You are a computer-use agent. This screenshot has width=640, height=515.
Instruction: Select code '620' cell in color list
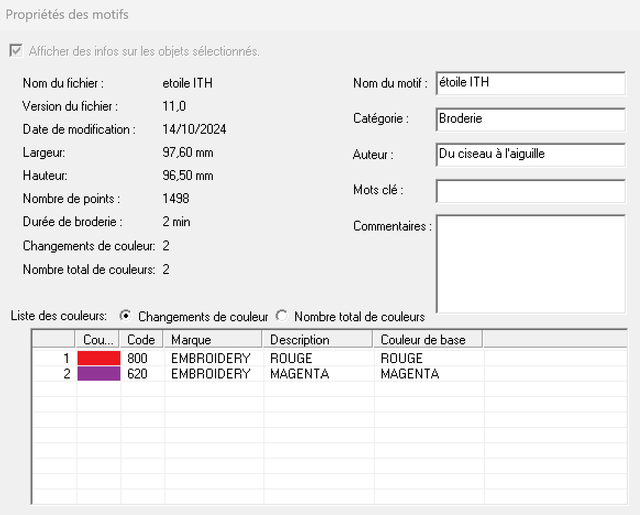(137, 374)
